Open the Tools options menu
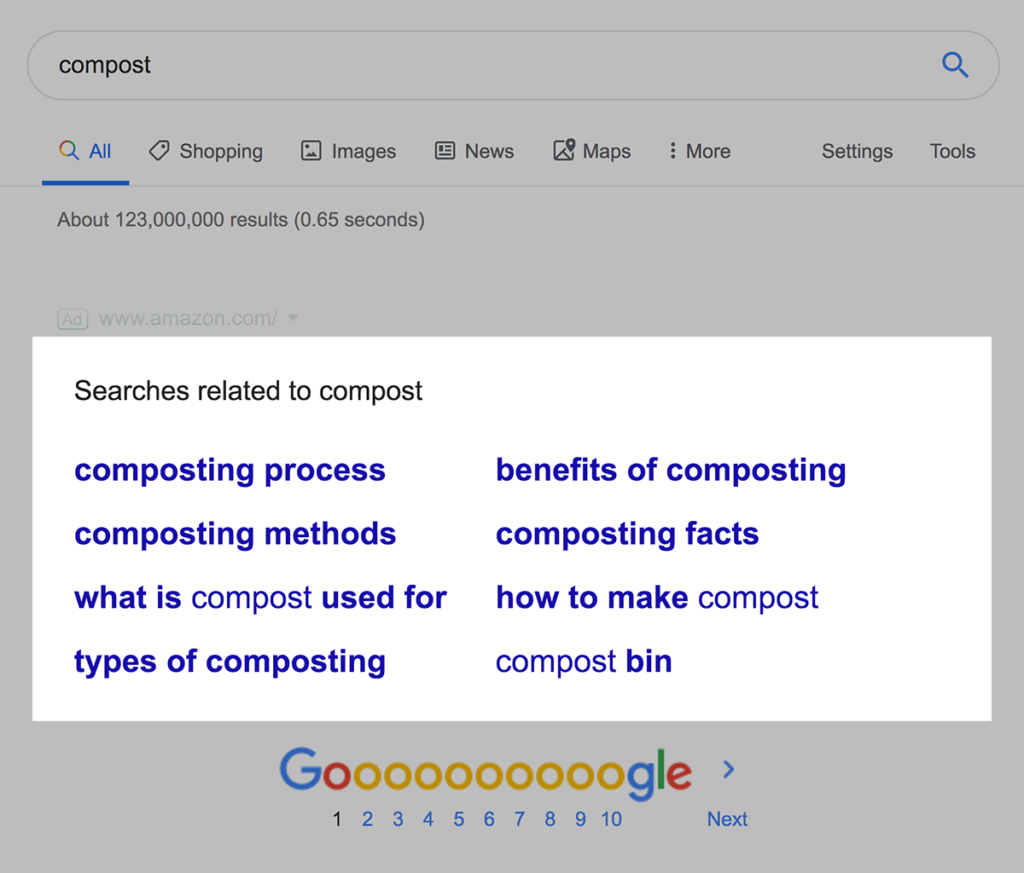Image resolution: width=1024 pixels, height=873 pixels. pyautogui.click(x=952, y=151)
